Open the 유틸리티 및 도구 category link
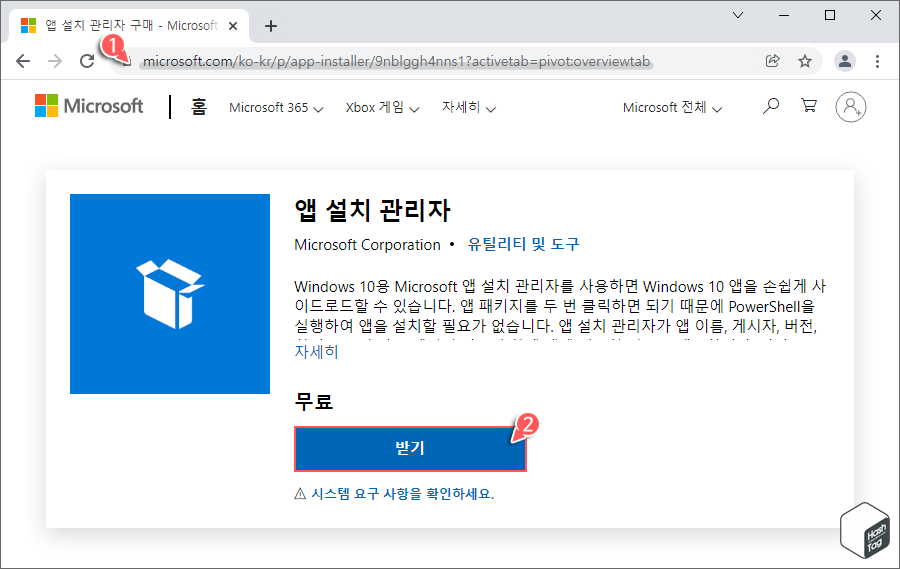The width and height of the screenshot is (900, 569). coord(523,244)
